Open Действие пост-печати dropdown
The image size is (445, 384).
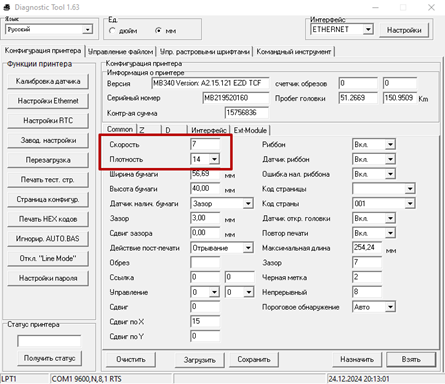point(248,248)
